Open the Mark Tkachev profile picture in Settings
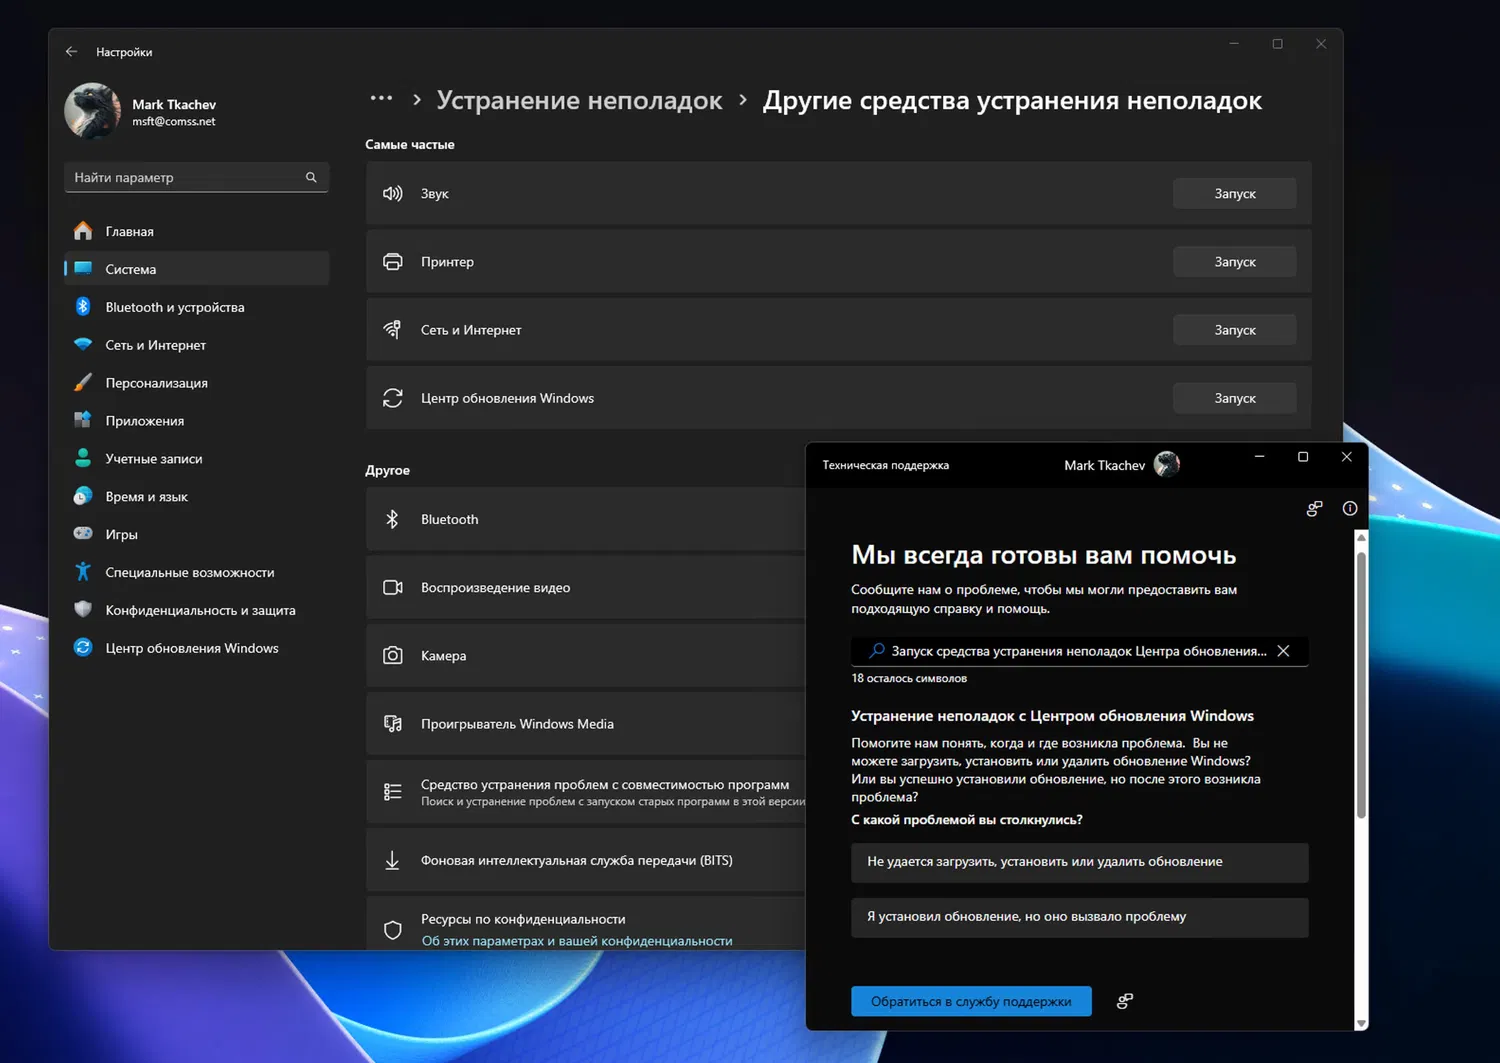1500x1063 pixels. pyautogui.click(x=93, y=111)
